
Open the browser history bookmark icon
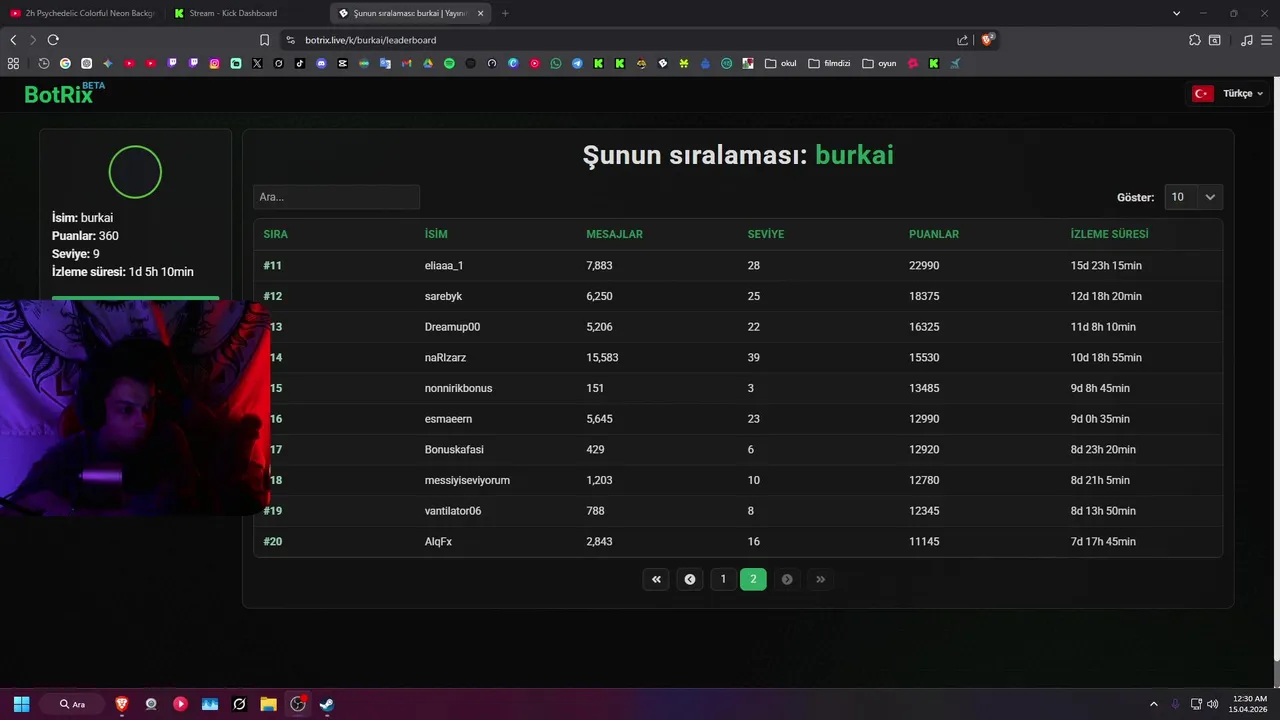44,63
